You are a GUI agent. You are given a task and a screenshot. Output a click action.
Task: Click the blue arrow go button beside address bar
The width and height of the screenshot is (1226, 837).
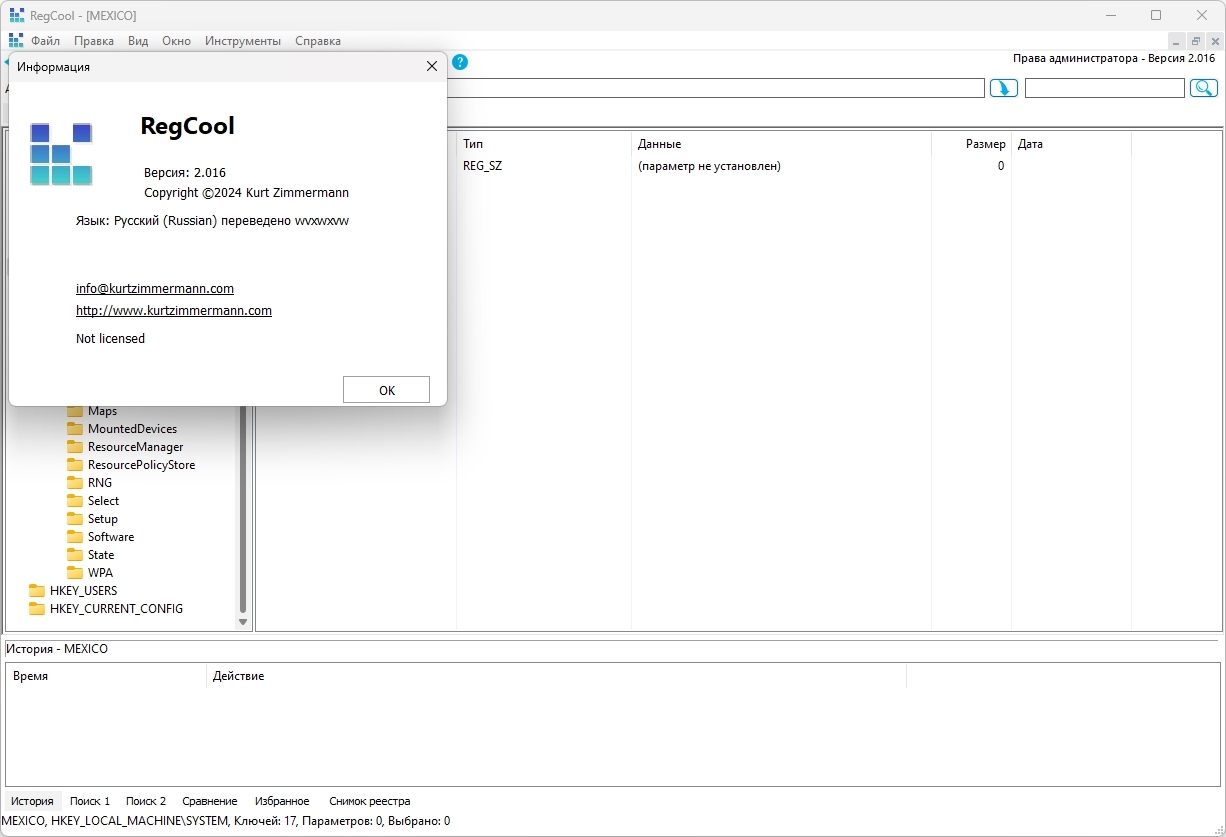point(1004,88)
